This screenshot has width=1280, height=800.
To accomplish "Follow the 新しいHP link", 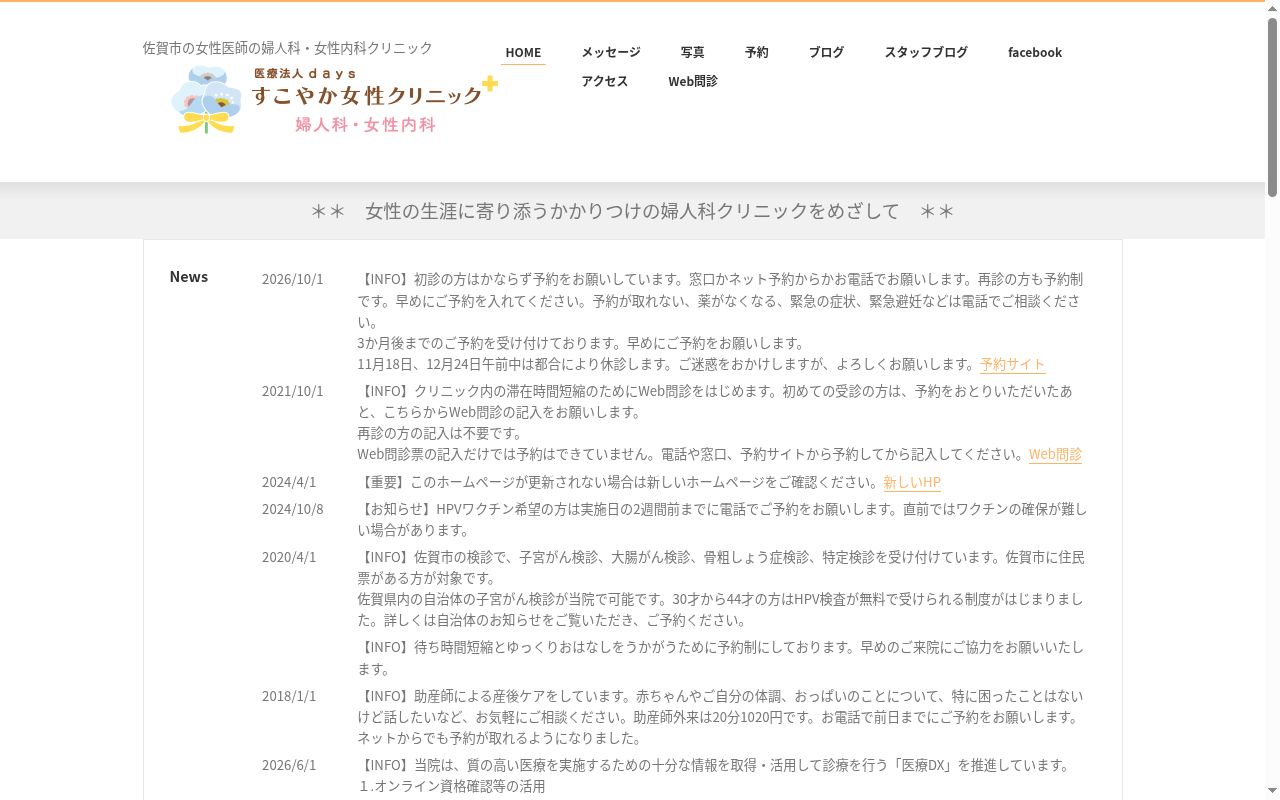I will click(912, 482).
